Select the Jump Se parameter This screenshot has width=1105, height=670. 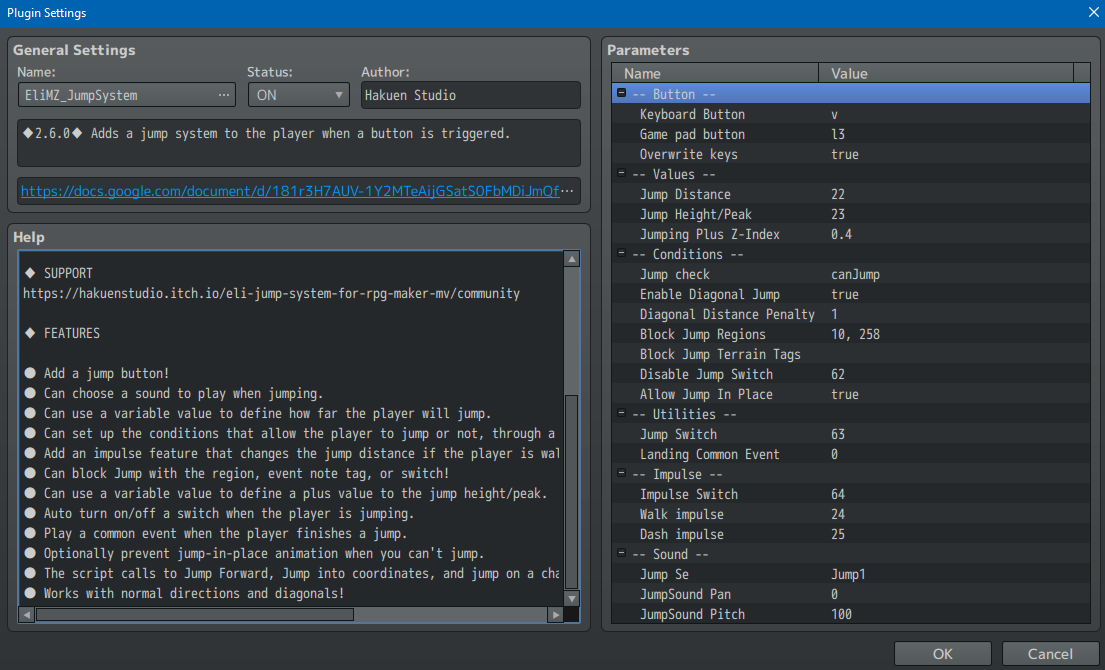click(851, 574)
